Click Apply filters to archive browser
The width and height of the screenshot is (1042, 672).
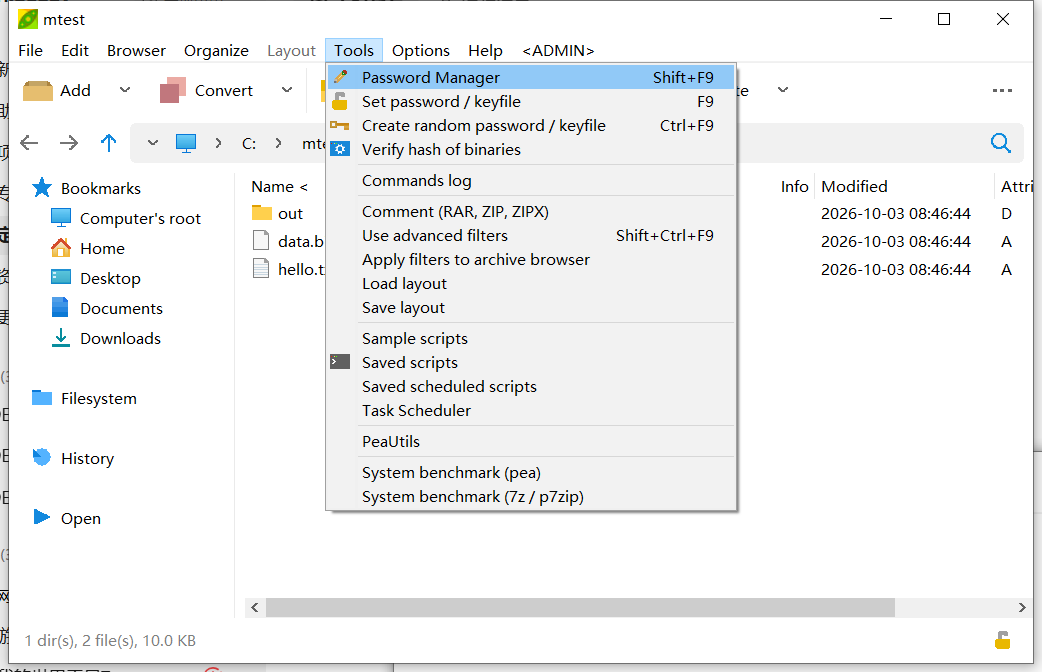(x=531, y=259)
